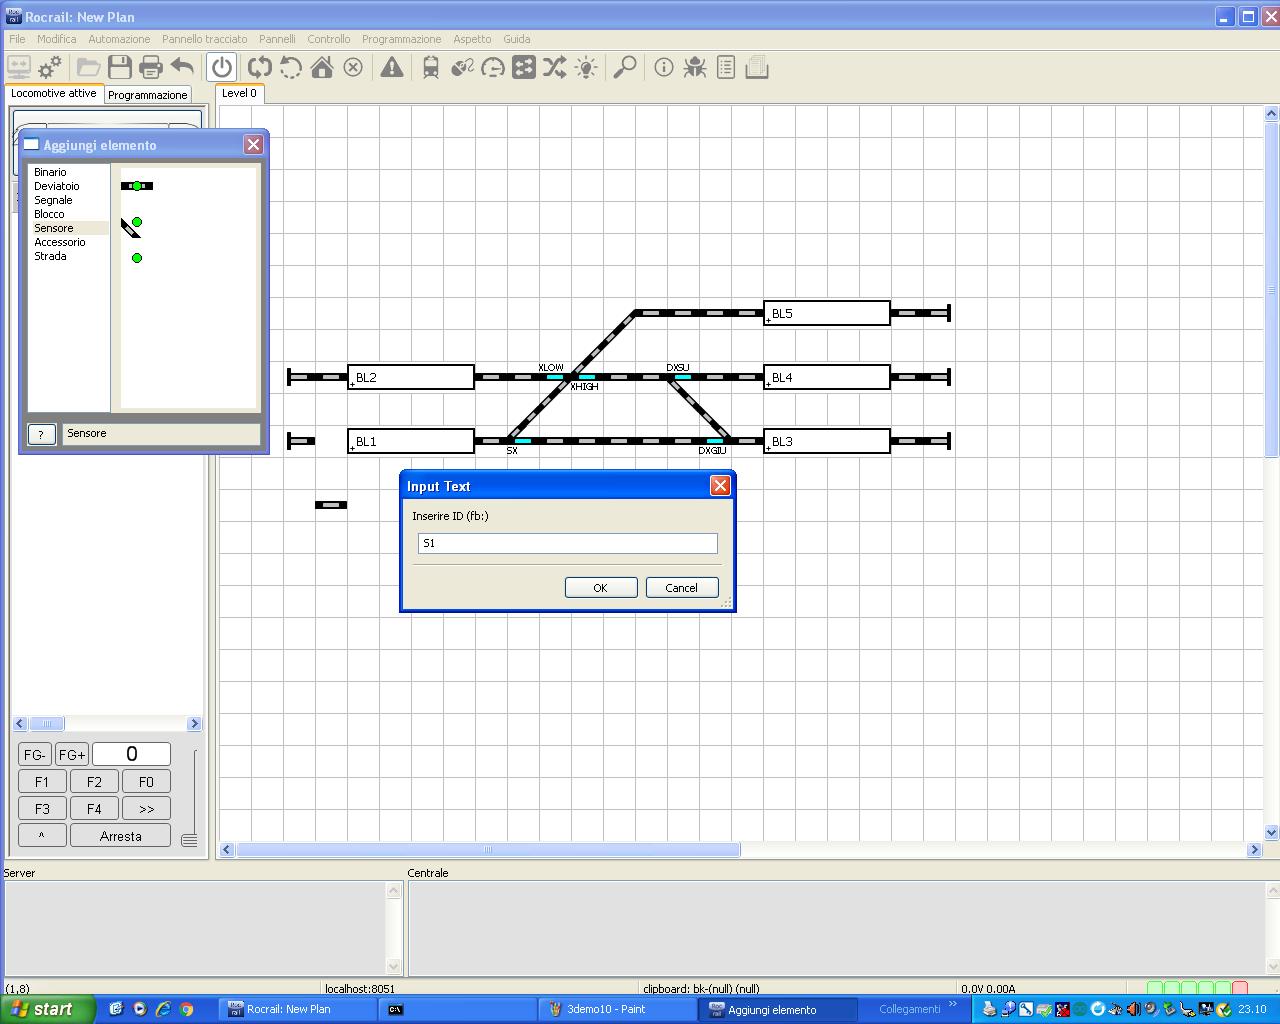Viewport: 1280px width, 1024px height.
Task: Open the Controllo menu
Action: (x=329, y=39)
